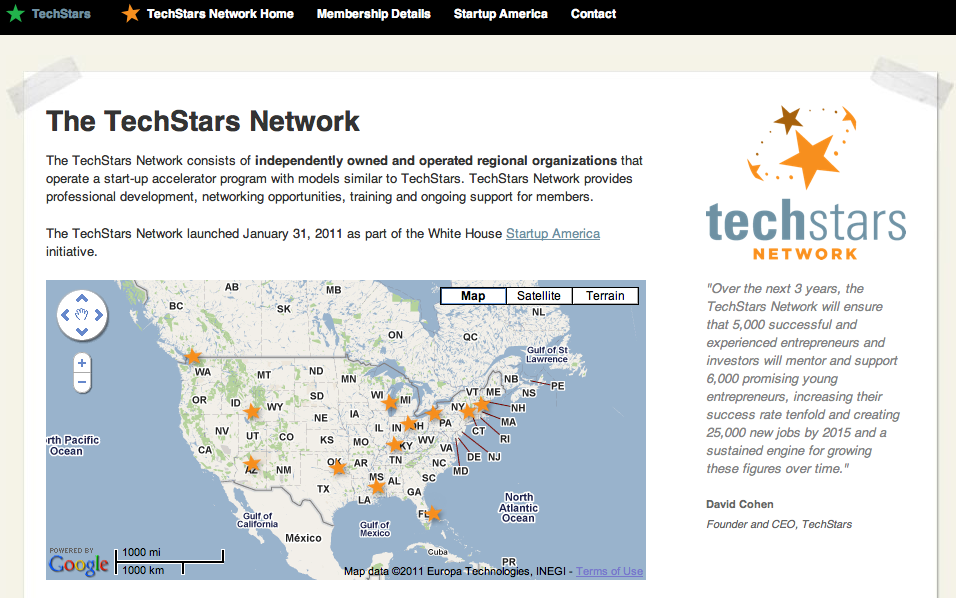Select the star marker on the OK label
Screen dimensions: 956x598
[338, 468]
